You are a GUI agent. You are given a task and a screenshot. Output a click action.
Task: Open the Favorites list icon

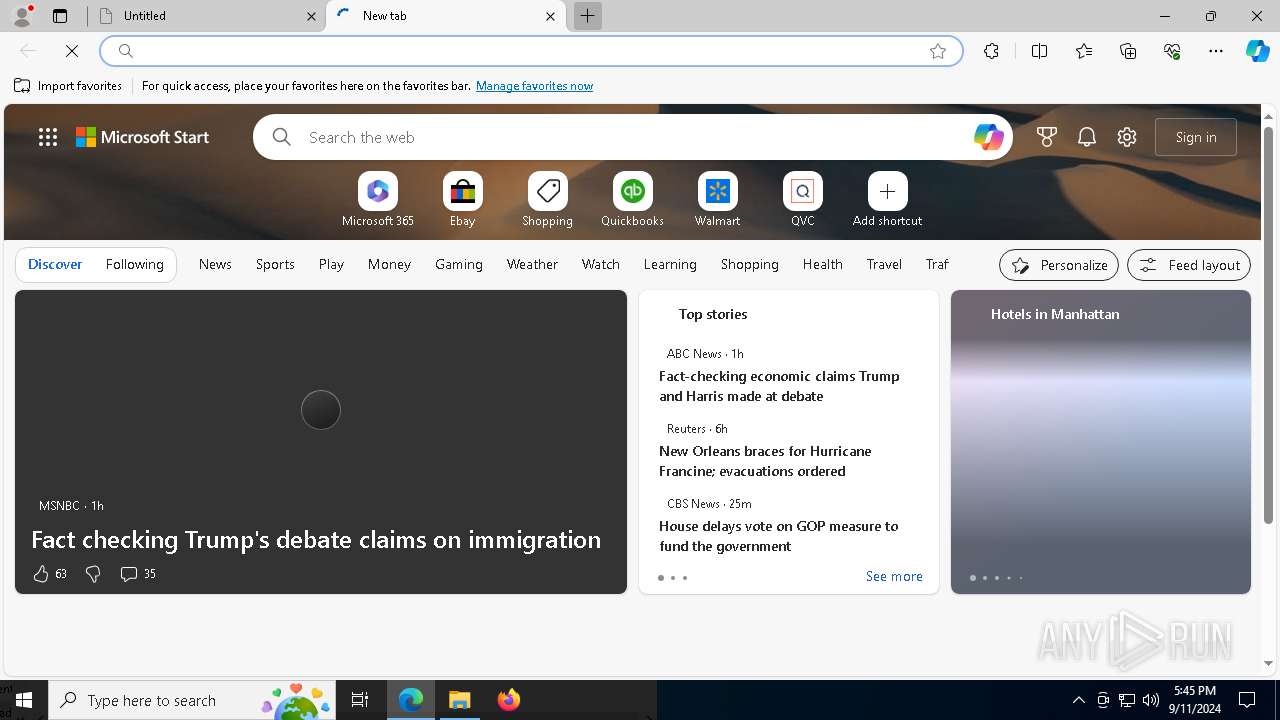[1084, 51]
